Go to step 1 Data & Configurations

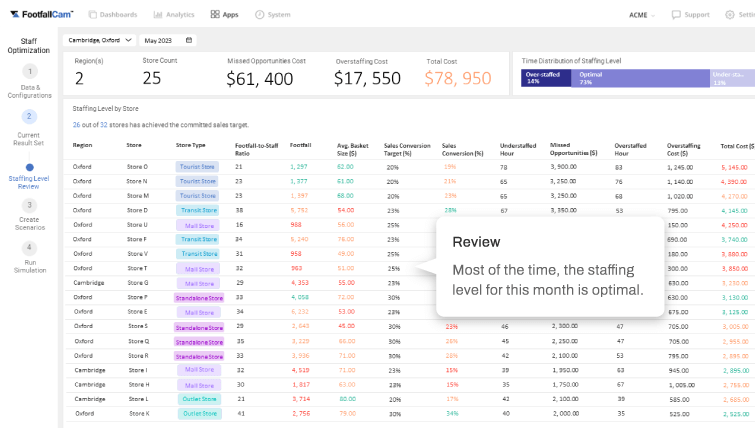point(29,82)
